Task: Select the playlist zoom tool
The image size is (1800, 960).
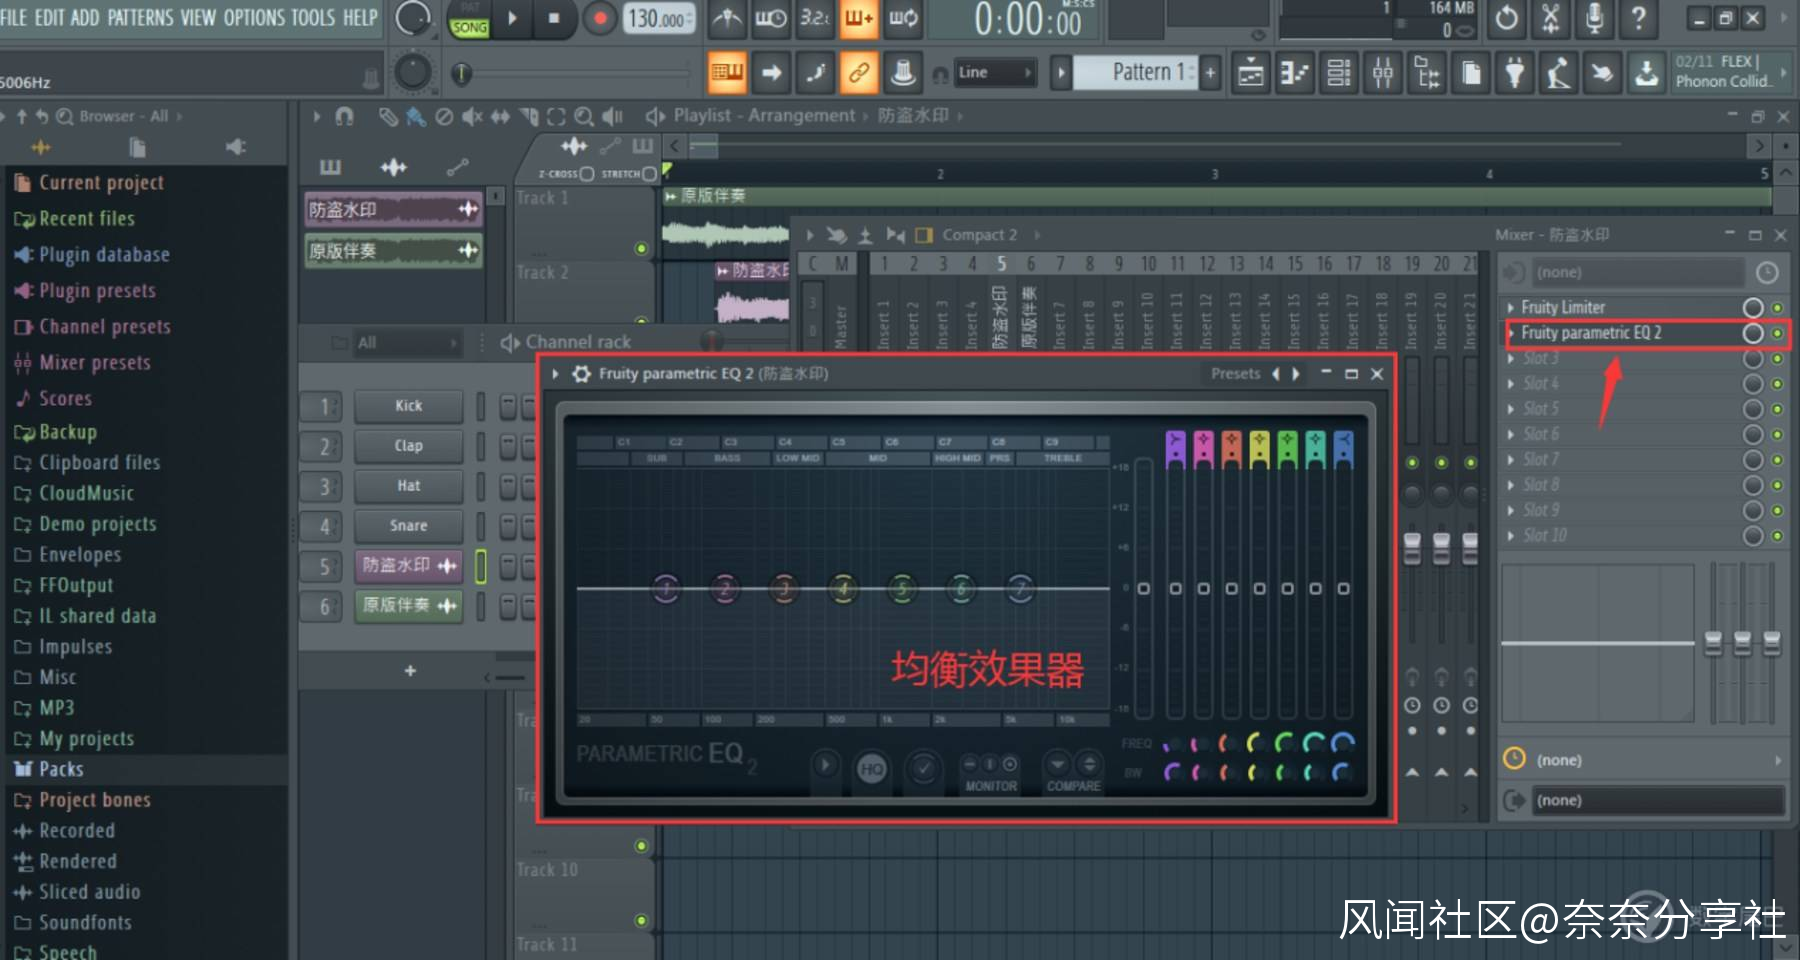Action: click(x=584, y=117)
